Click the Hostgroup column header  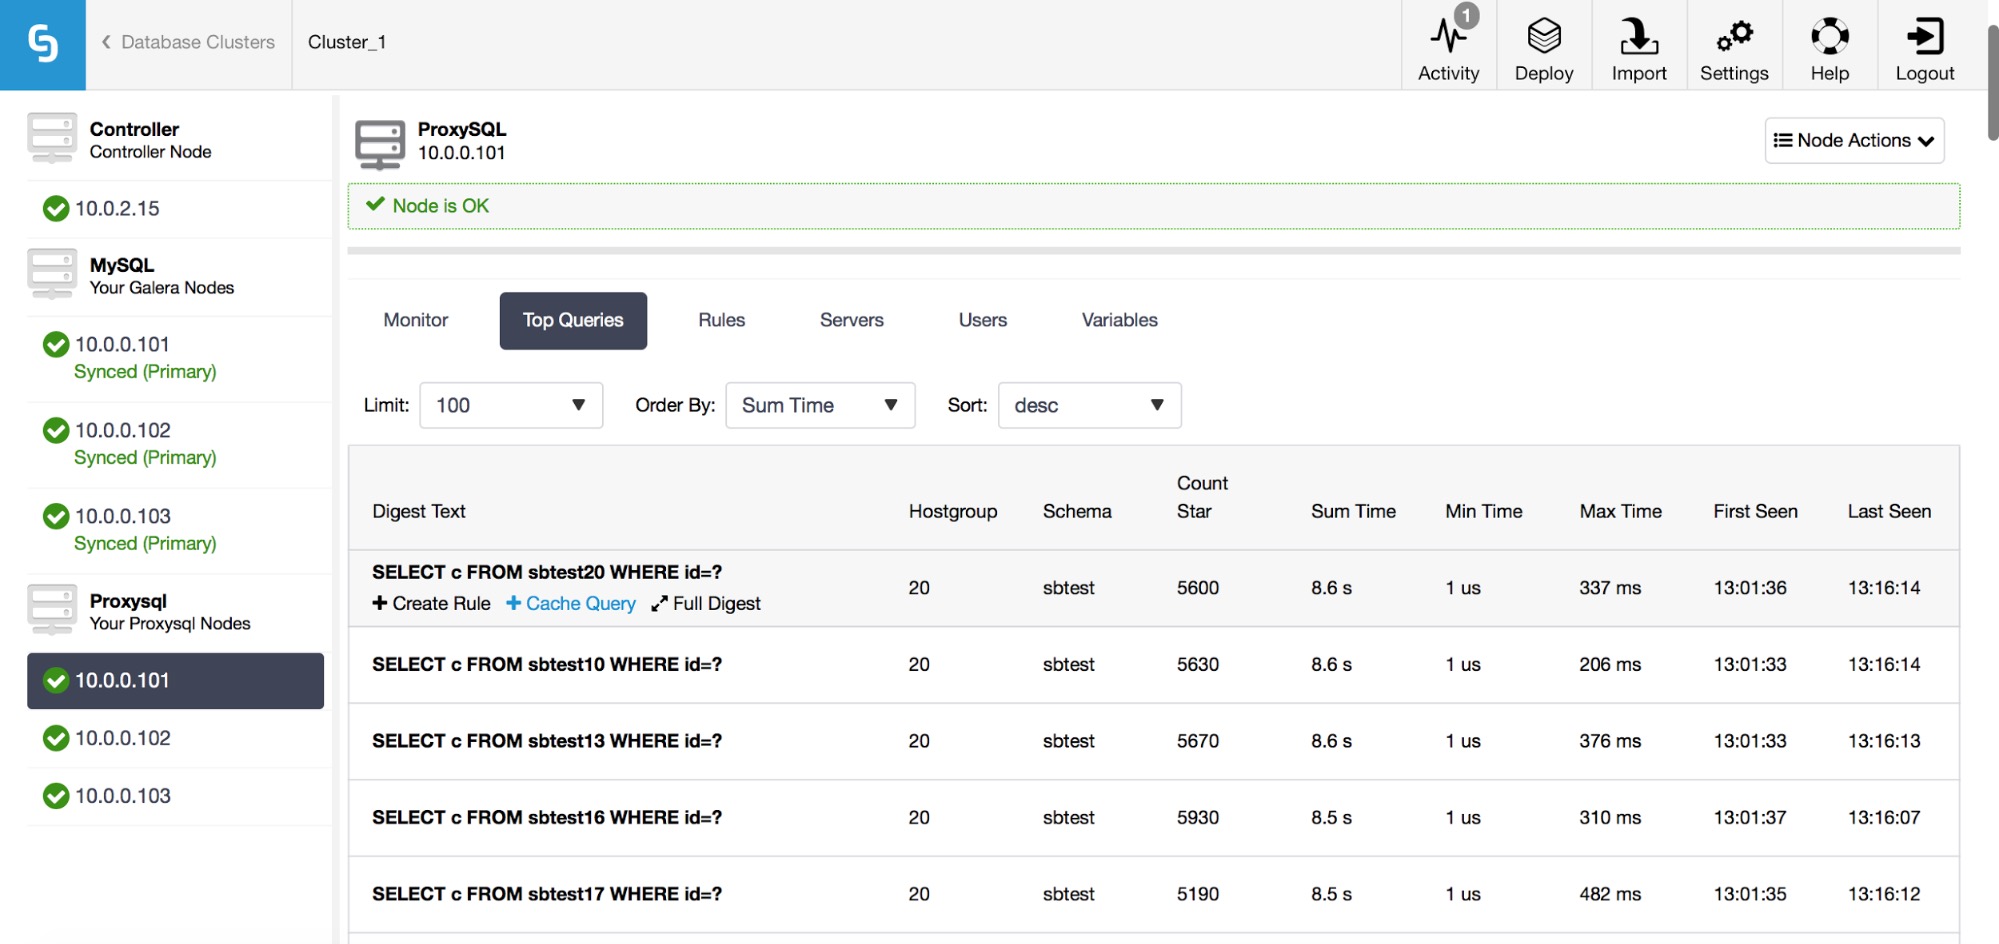953,511
